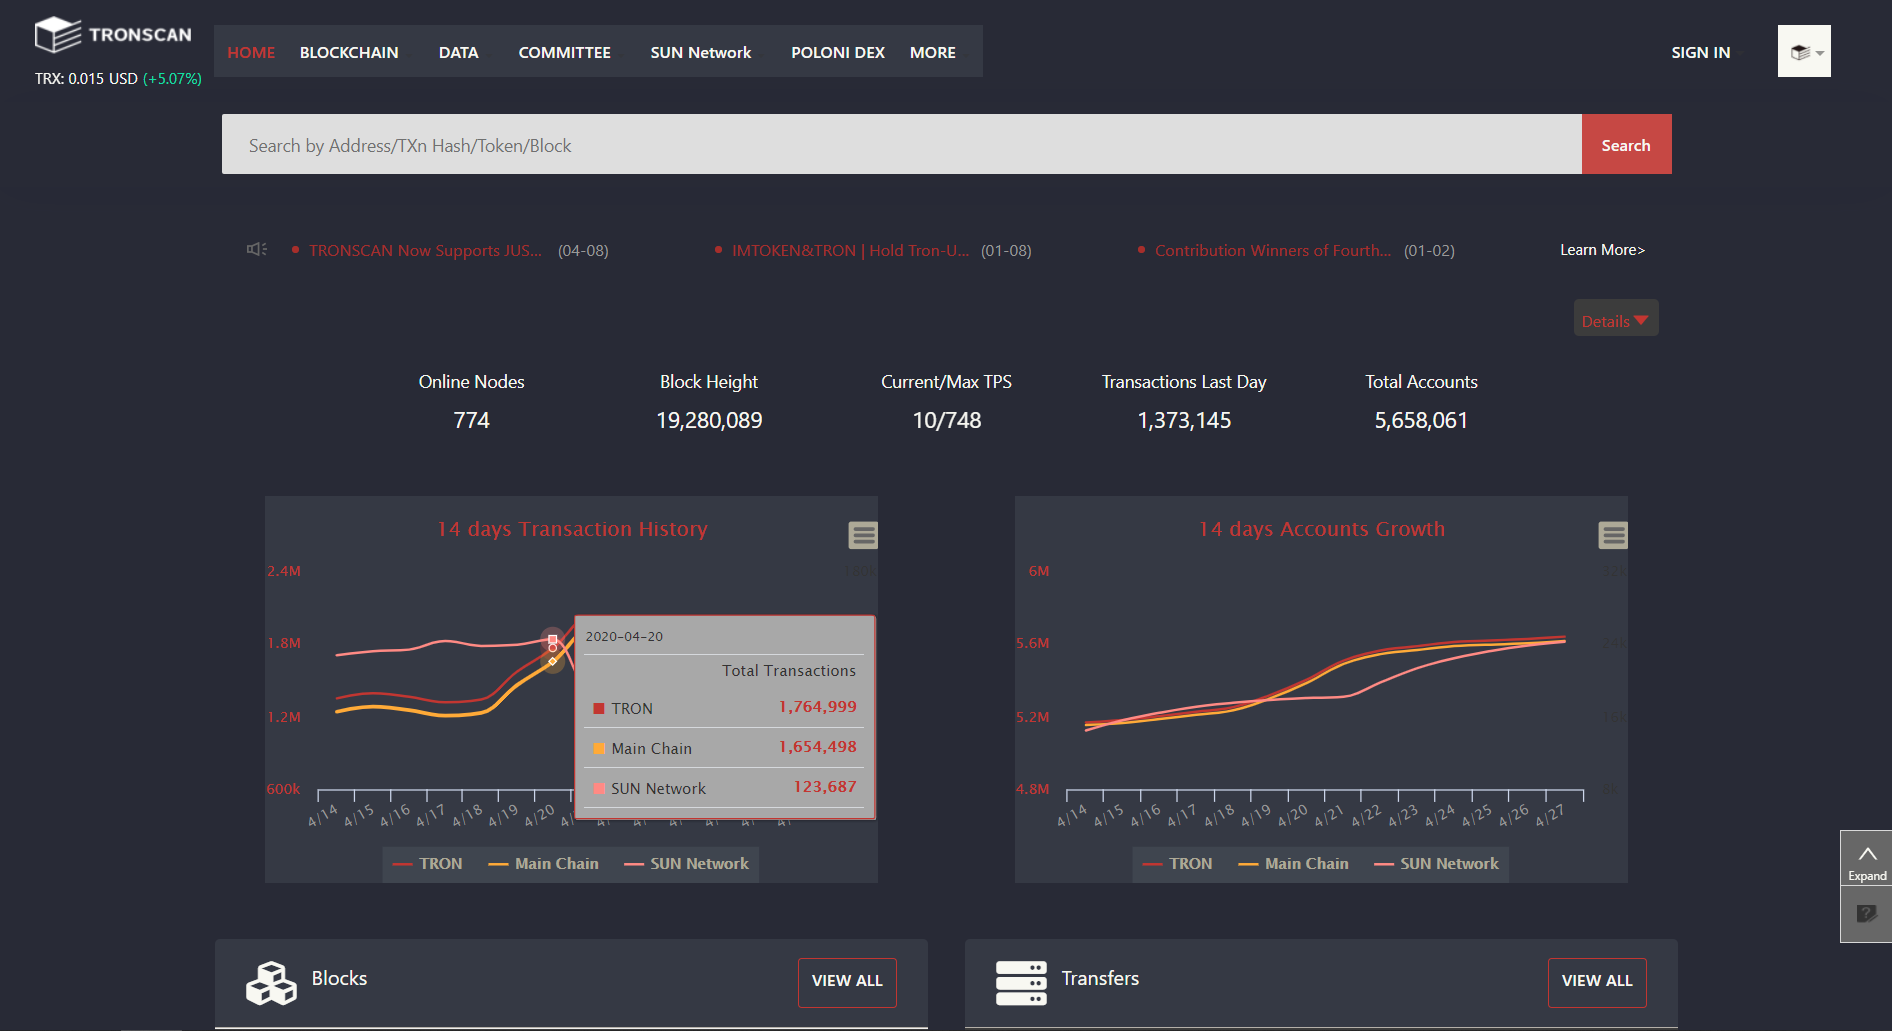Go to the COMMITTEE menu item
The width and height of the screenshot is (1892, 1031).
click(x=564, y=52)
